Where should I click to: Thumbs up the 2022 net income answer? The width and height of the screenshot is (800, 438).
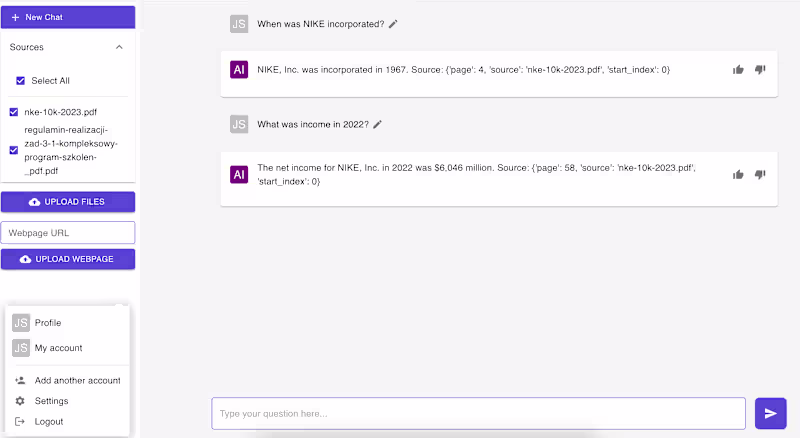(738, 174)
